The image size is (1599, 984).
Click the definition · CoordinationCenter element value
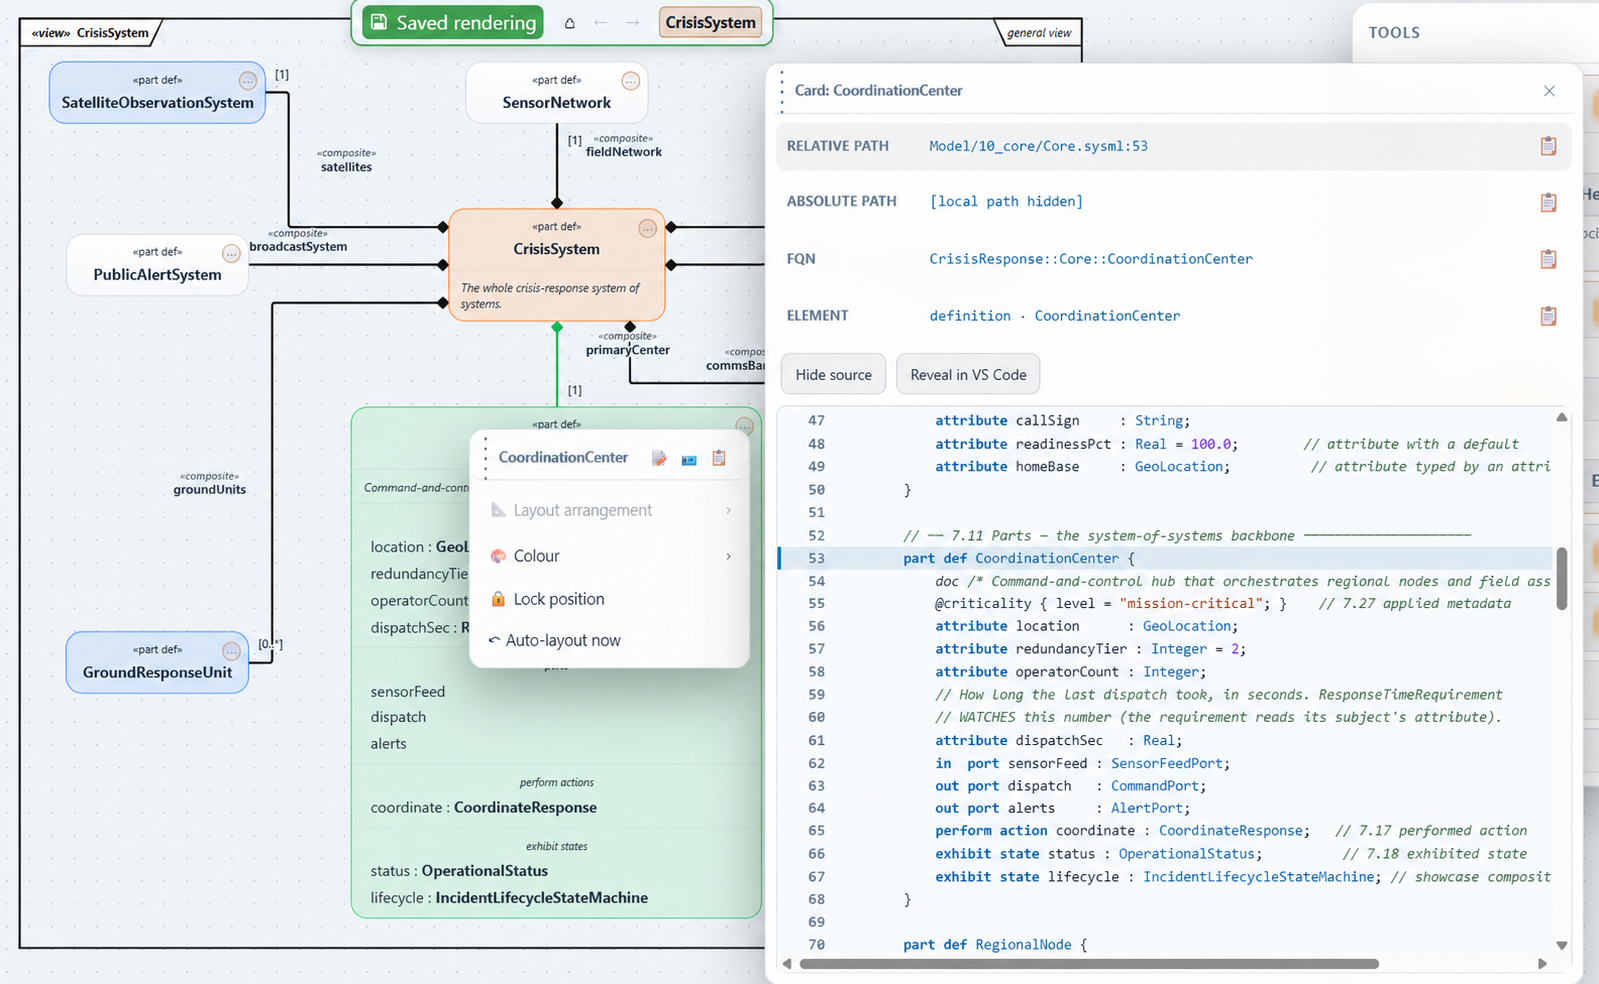(1054, 316)
